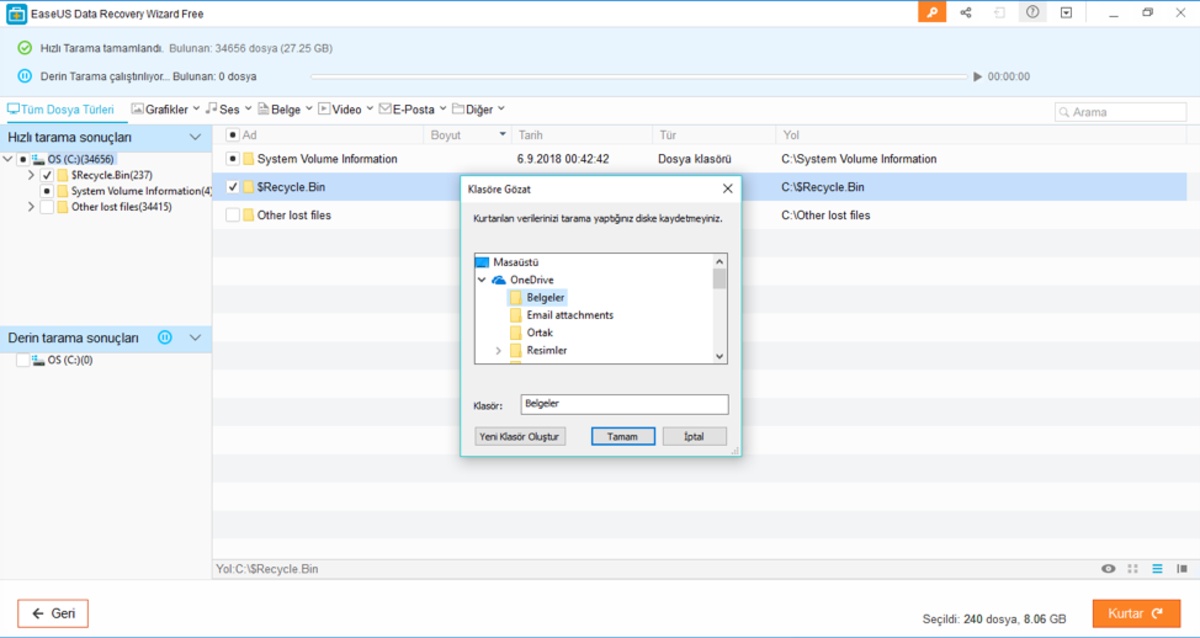Click the orange key activation icon

[x=932, y=12]
